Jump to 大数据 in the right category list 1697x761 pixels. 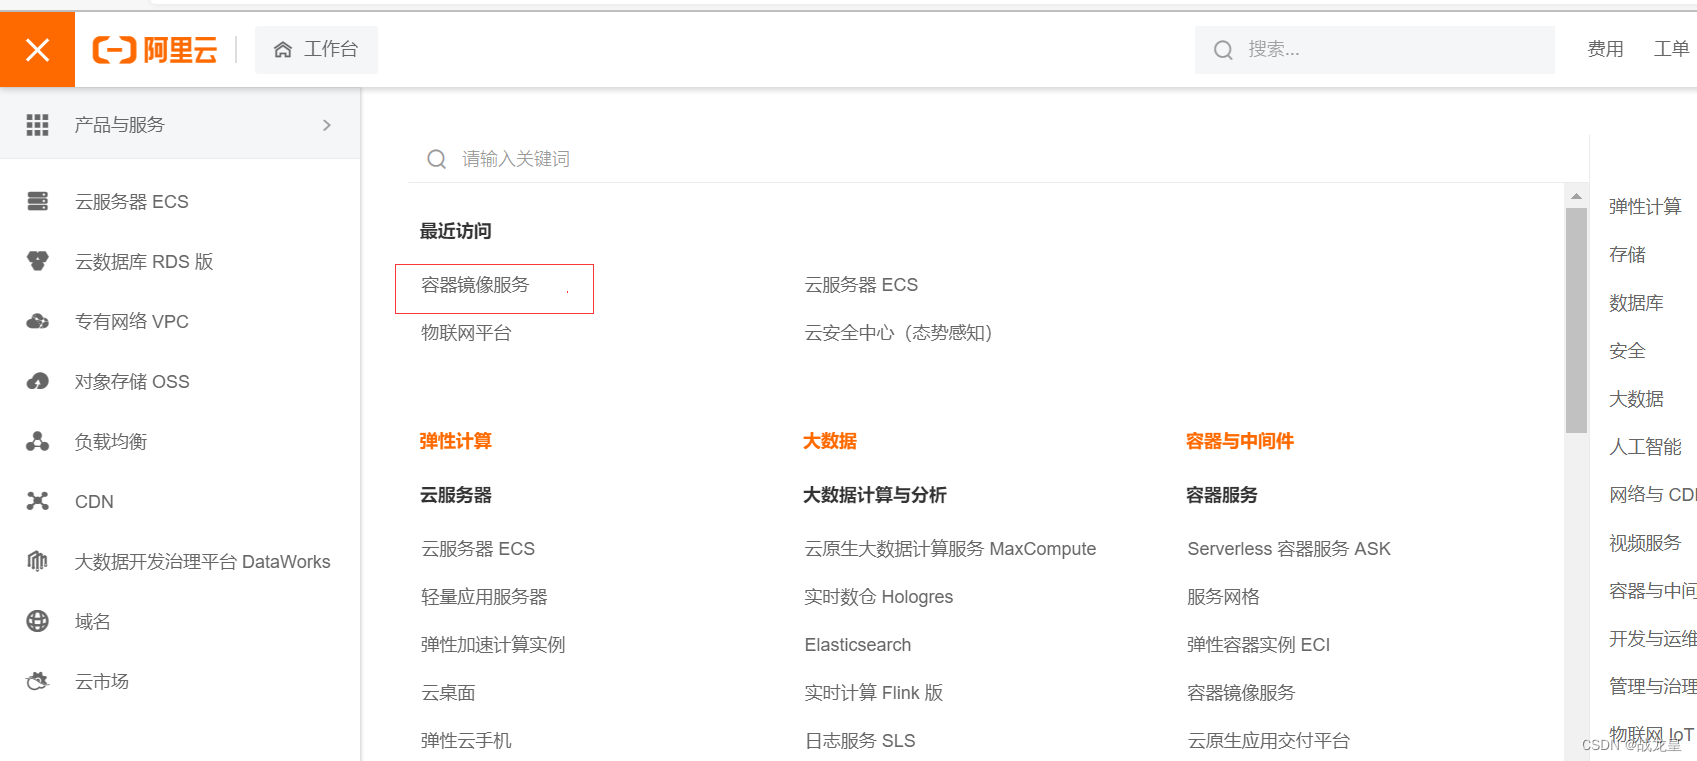pyautogui.click(x=1636, y=399)
